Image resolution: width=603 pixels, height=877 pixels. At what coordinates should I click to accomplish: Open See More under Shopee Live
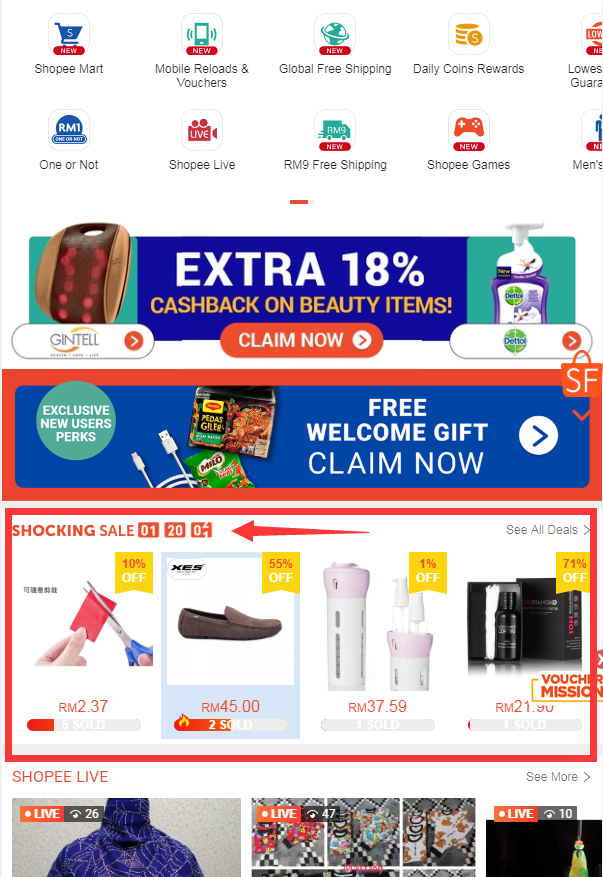(x=558, y=777)
